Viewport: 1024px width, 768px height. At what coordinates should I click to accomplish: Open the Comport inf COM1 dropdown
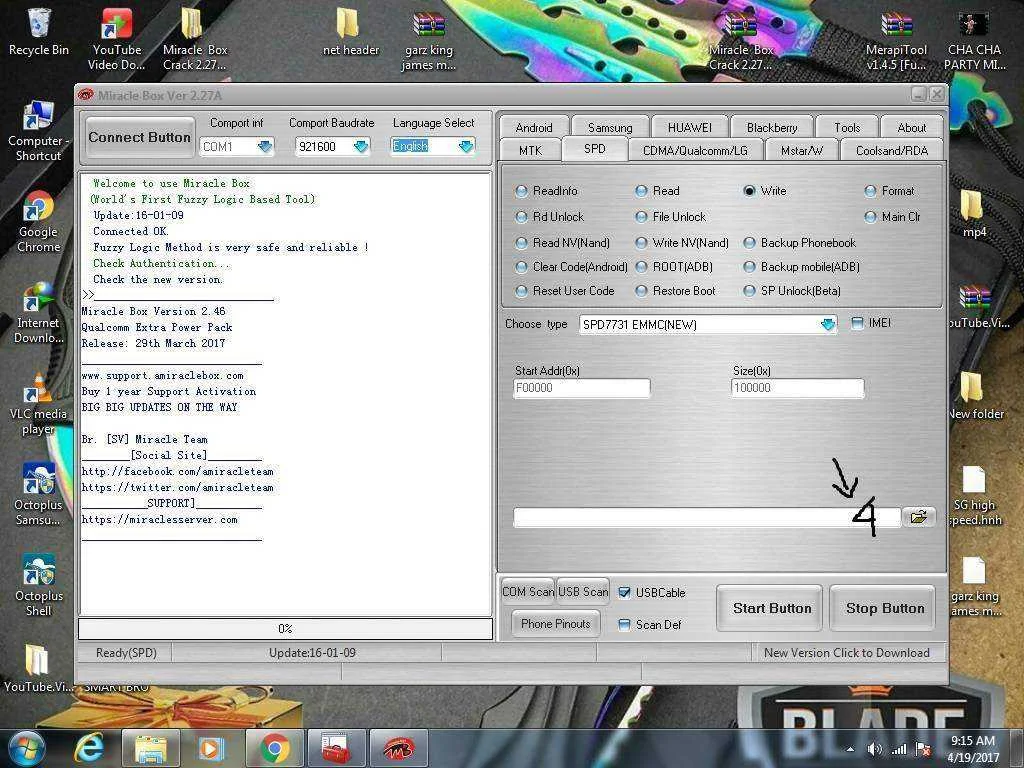click(265, 146)
